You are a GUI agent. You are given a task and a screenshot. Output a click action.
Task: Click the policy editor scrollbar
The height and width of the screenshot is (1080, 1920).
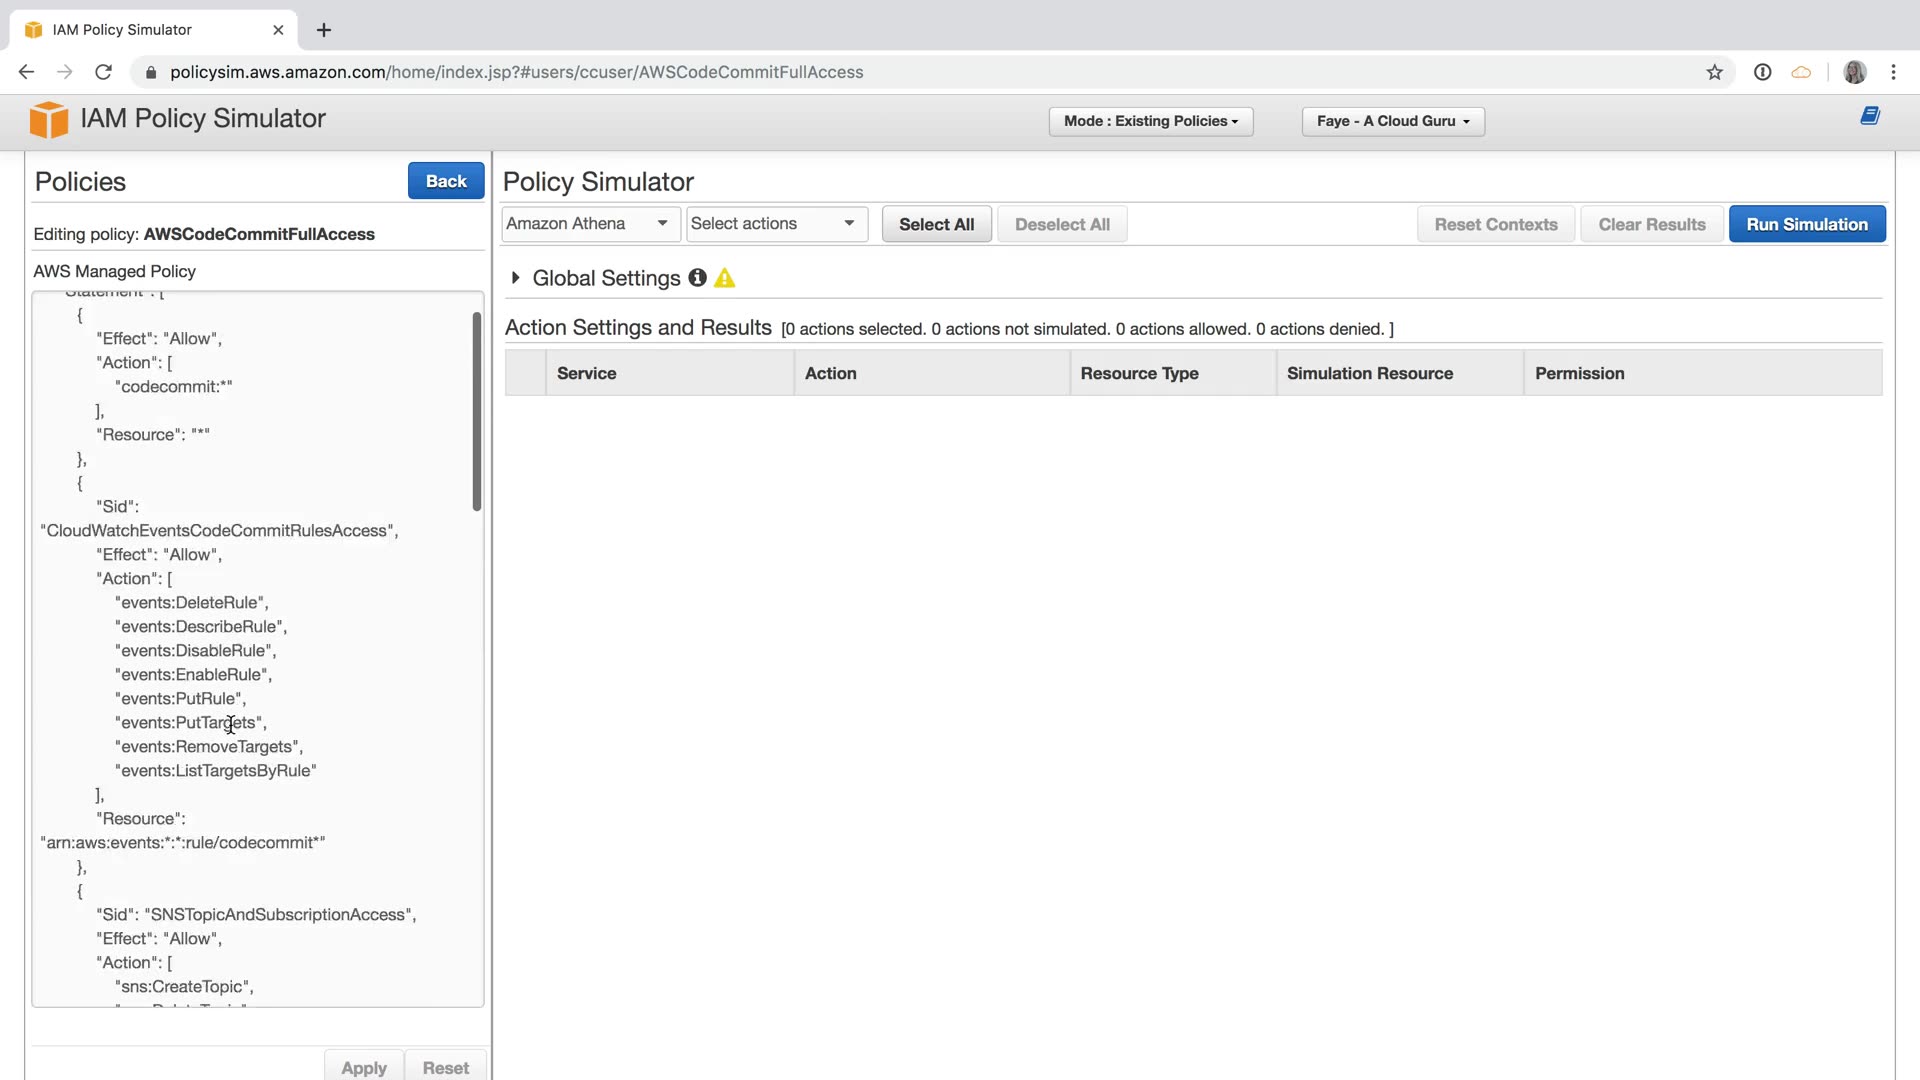pos(477,410)
